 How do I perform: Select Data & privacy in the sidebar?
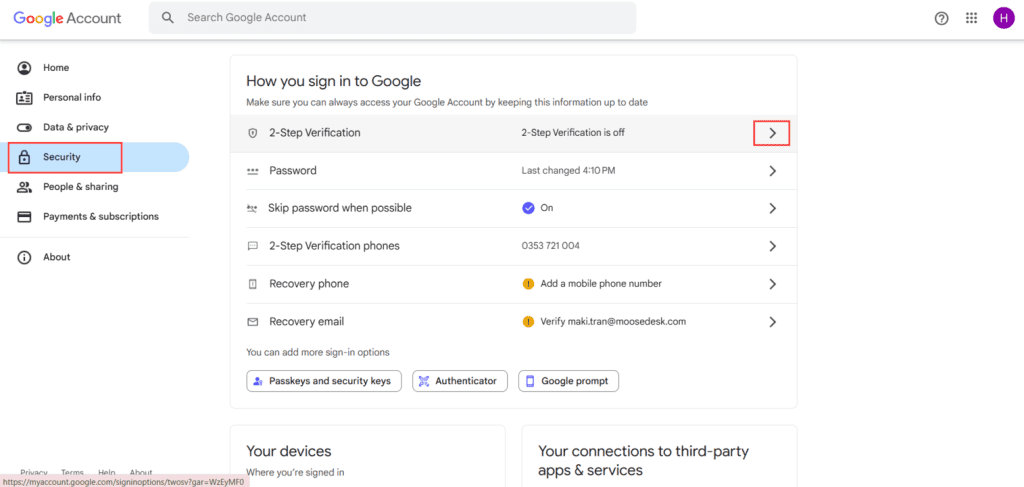95,127
